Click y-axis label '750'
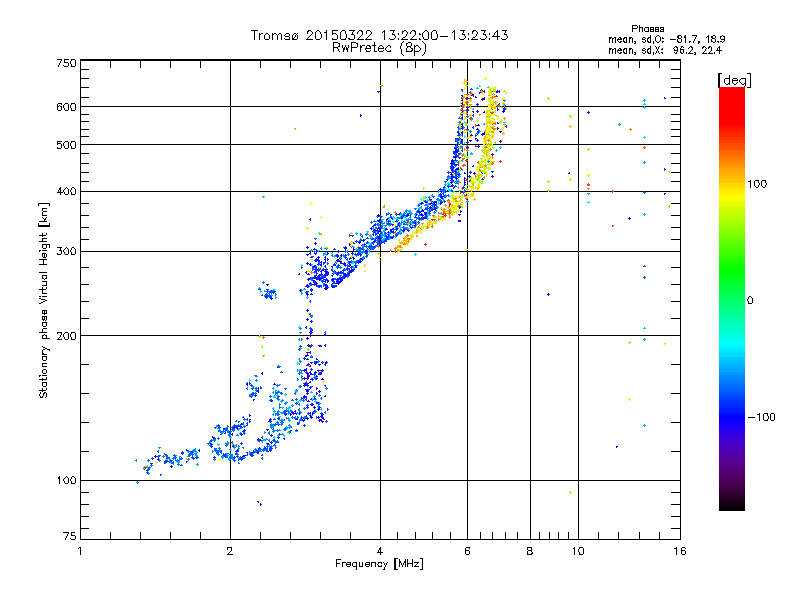800x600 pixels. (66, 63)
